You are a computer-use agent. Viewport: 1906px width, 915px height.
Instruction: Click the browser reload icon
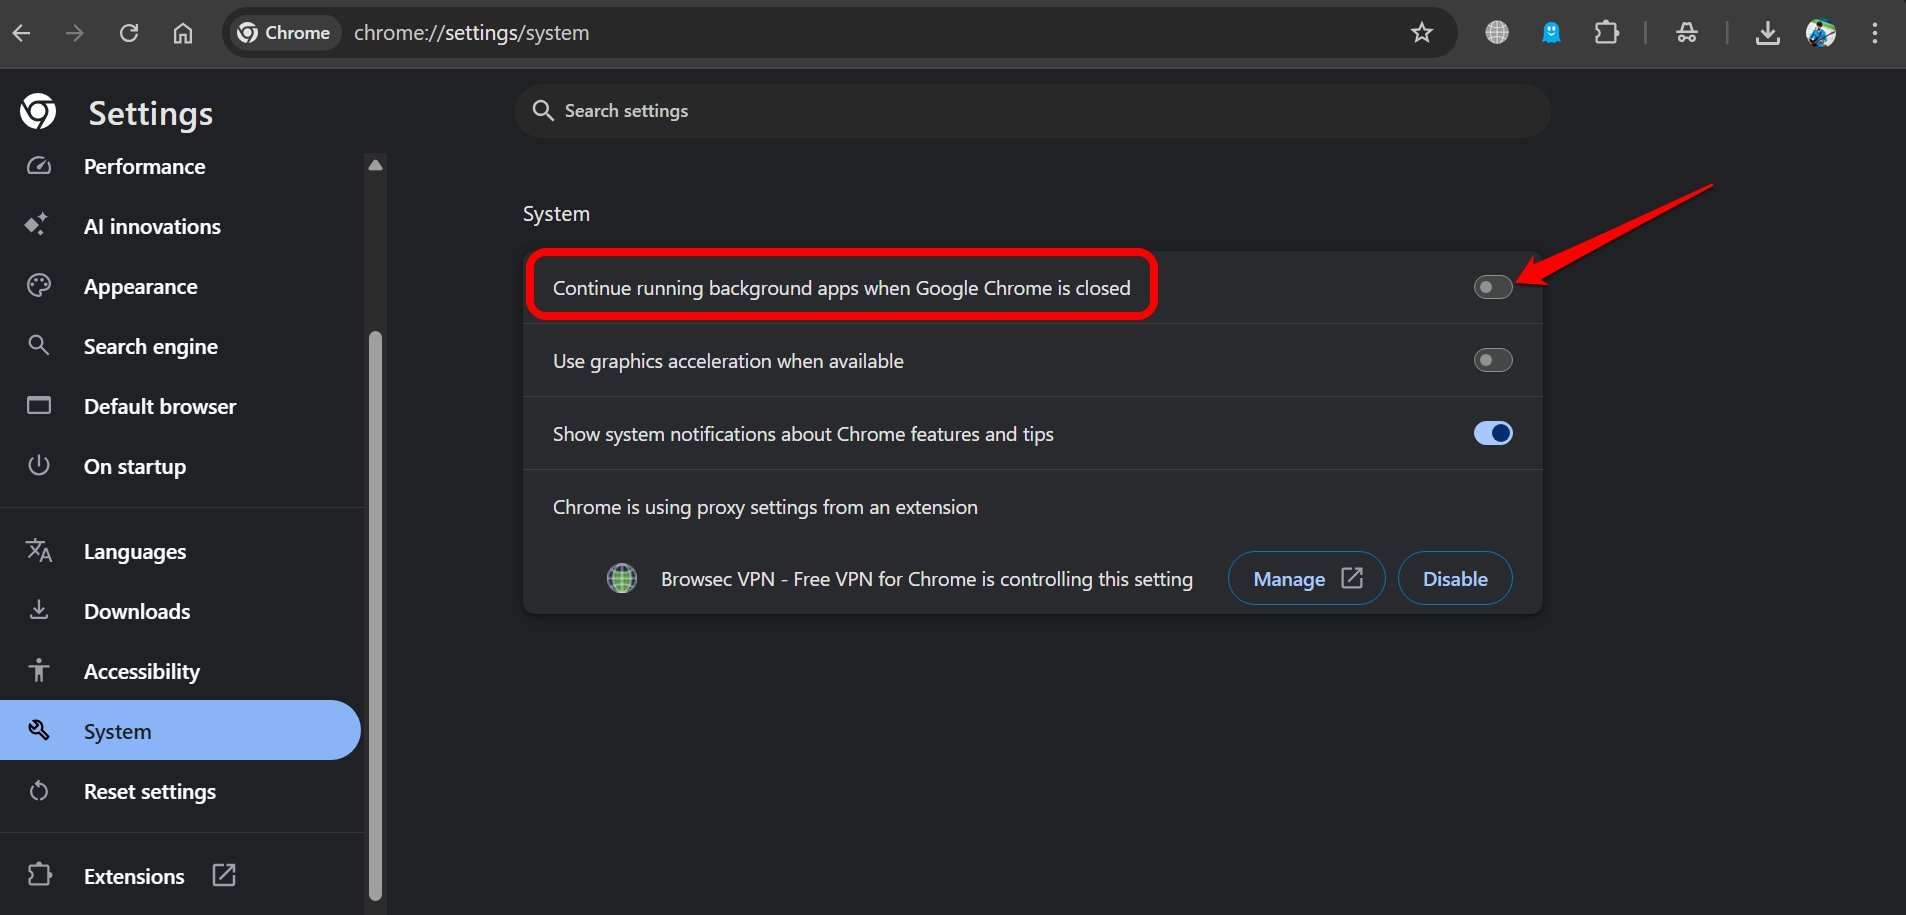[129, 33]
